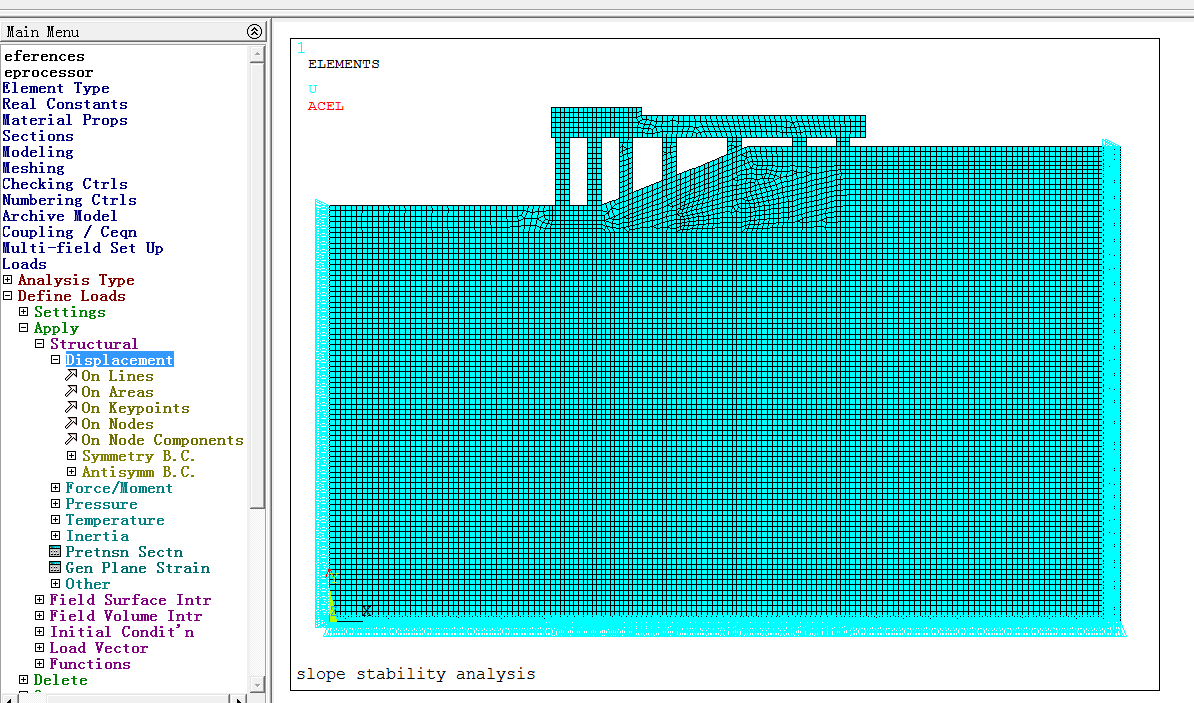Image resolution: width=1194 pixels, height=703 pixels.
Task: Click the arrow icon beside On Node Components
Action: click(x=71, y=440)
